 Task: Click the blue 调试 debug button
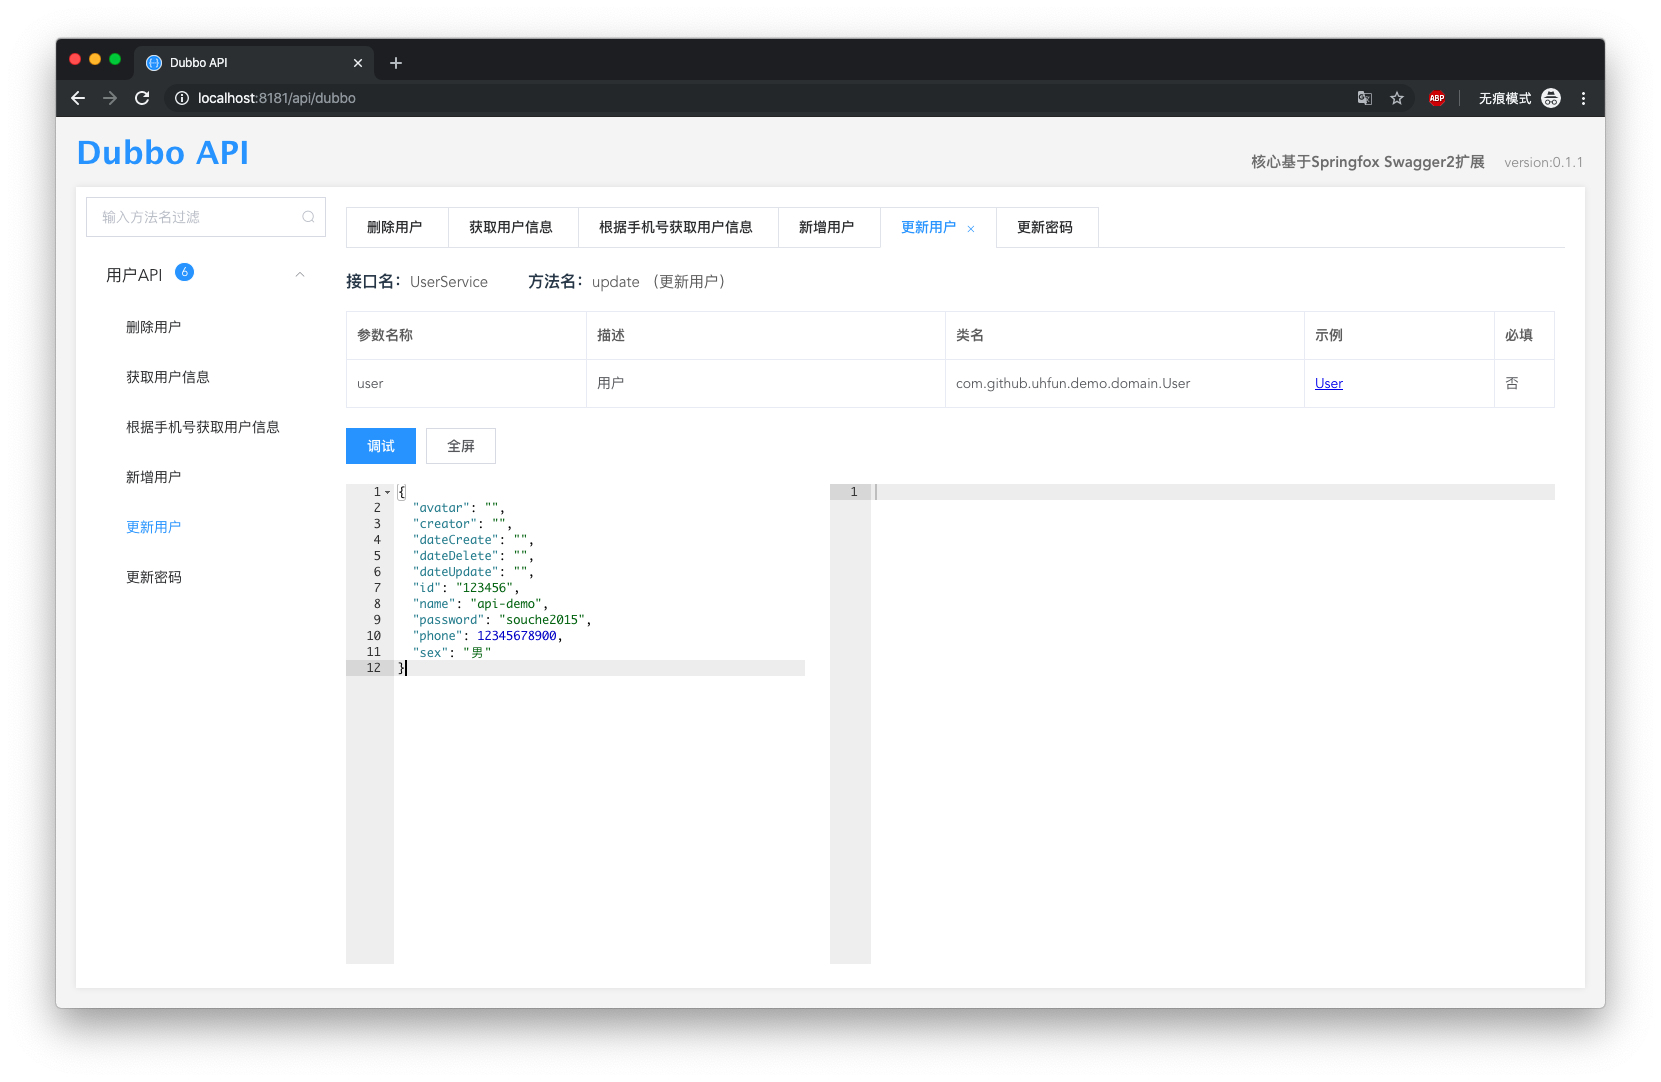pyautogui.click(x=381, y=446)
